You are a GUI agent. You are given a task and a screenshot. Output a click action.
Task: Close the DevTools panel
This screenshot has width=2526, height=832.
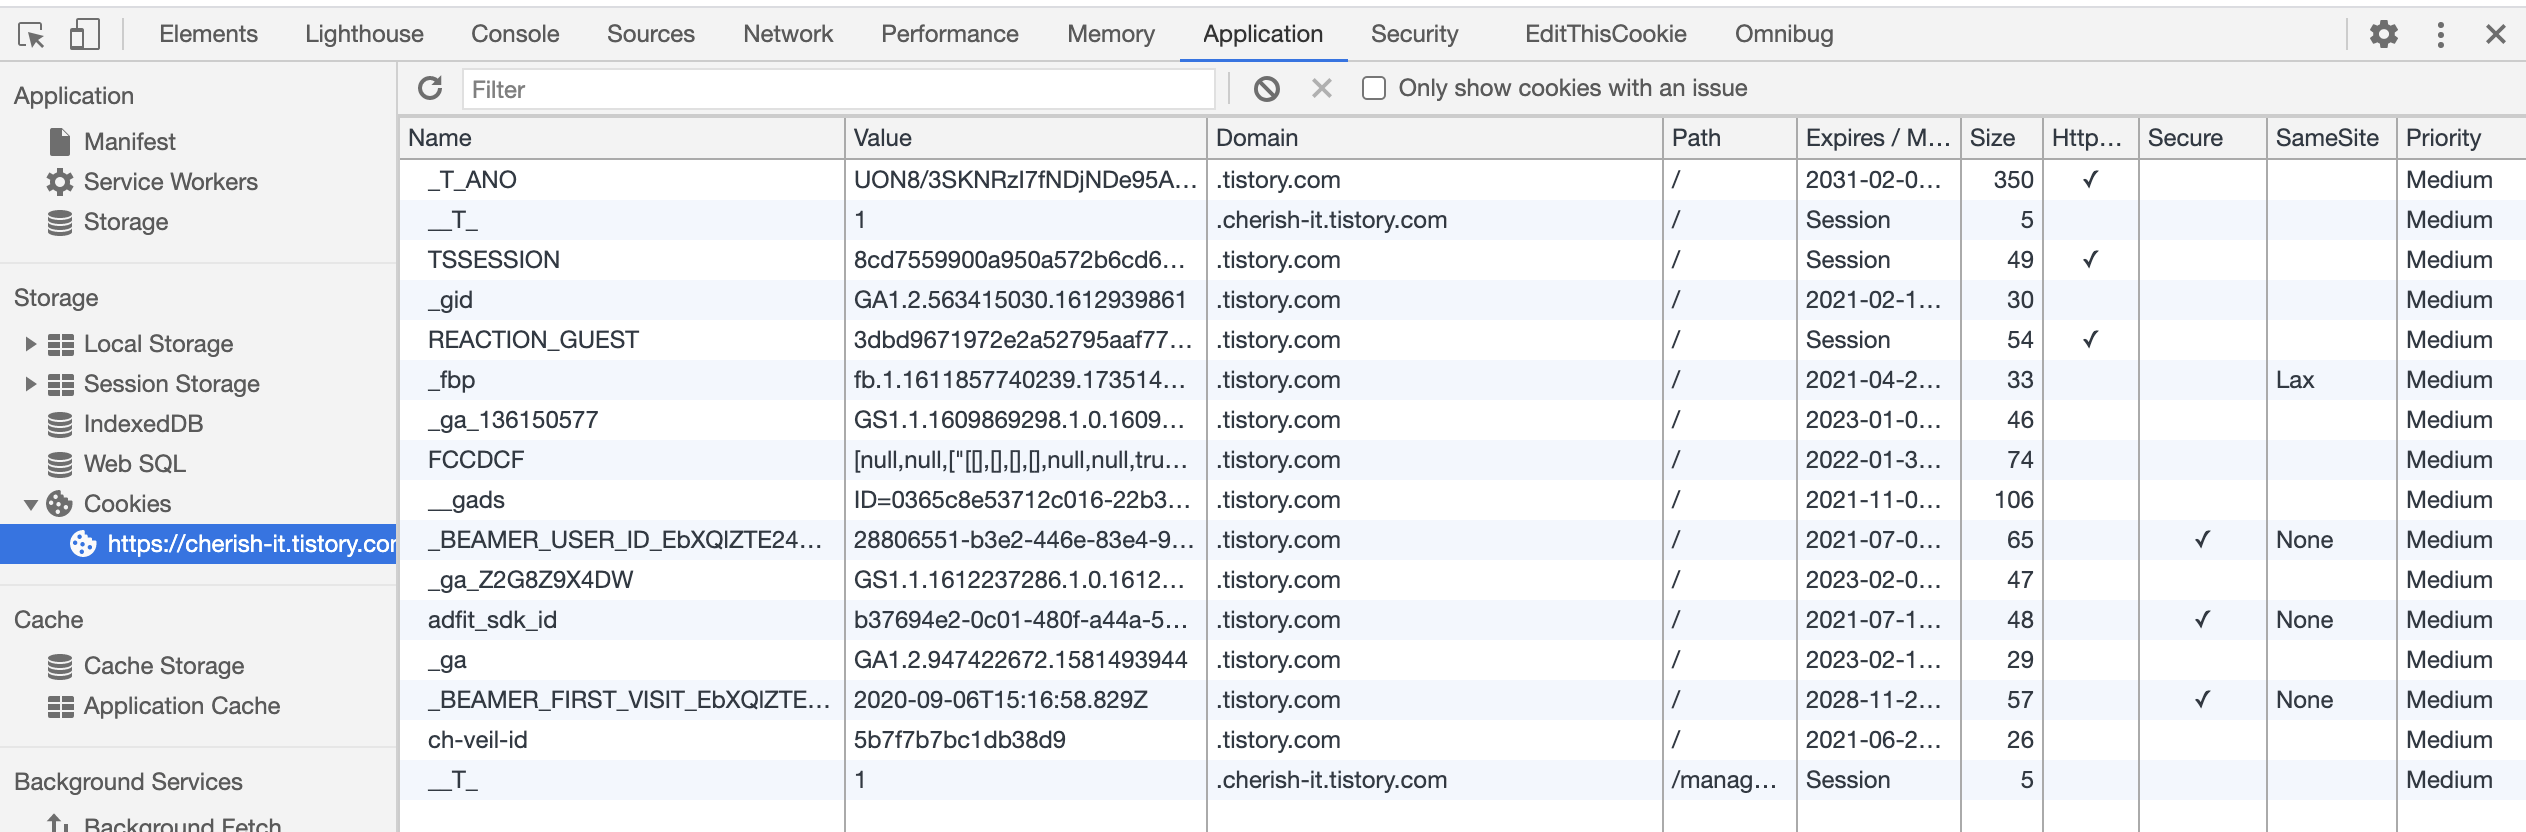pos(2496,34)
